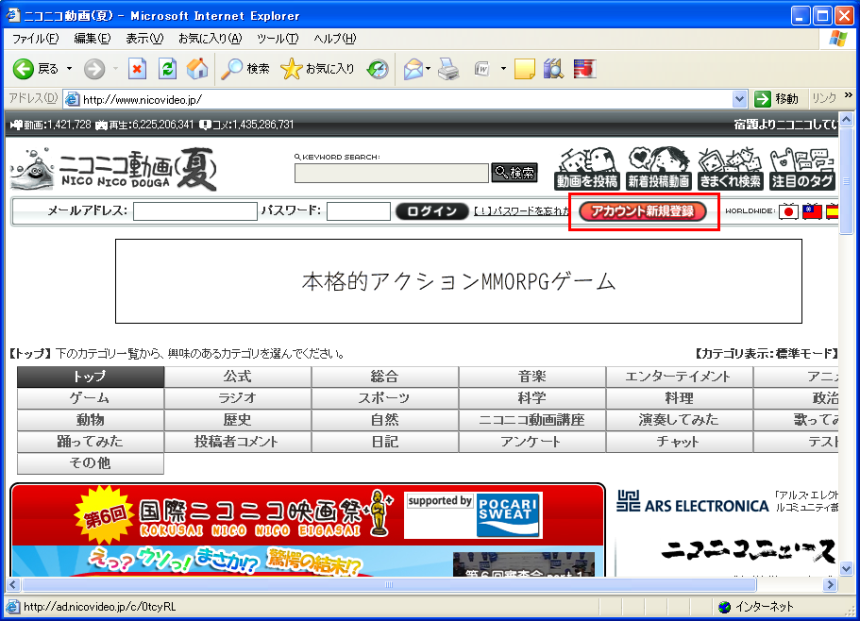The image size is (860, 621).
Task: Open Favorites (お気に入り) star button
Action: (x=317, y=69)
